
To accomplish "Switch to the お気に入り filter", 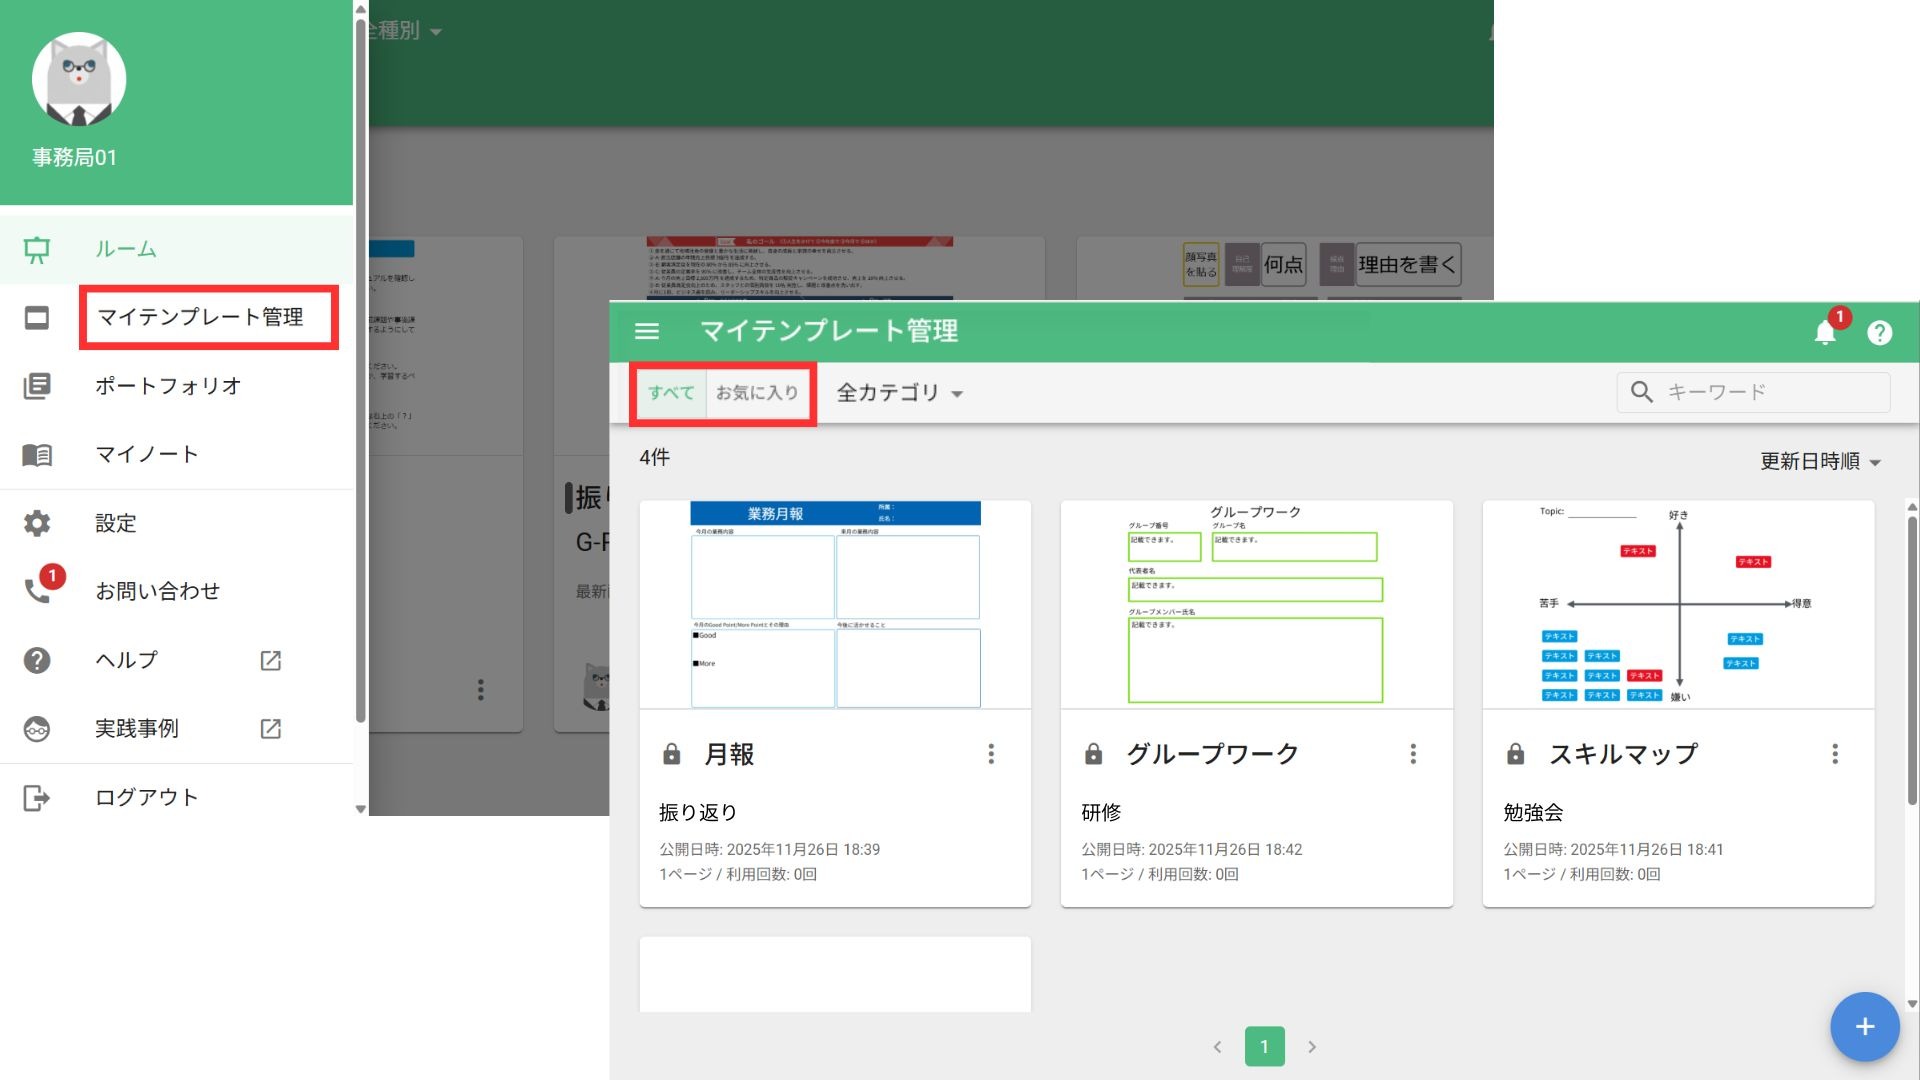I will click(x=757, y=393).
